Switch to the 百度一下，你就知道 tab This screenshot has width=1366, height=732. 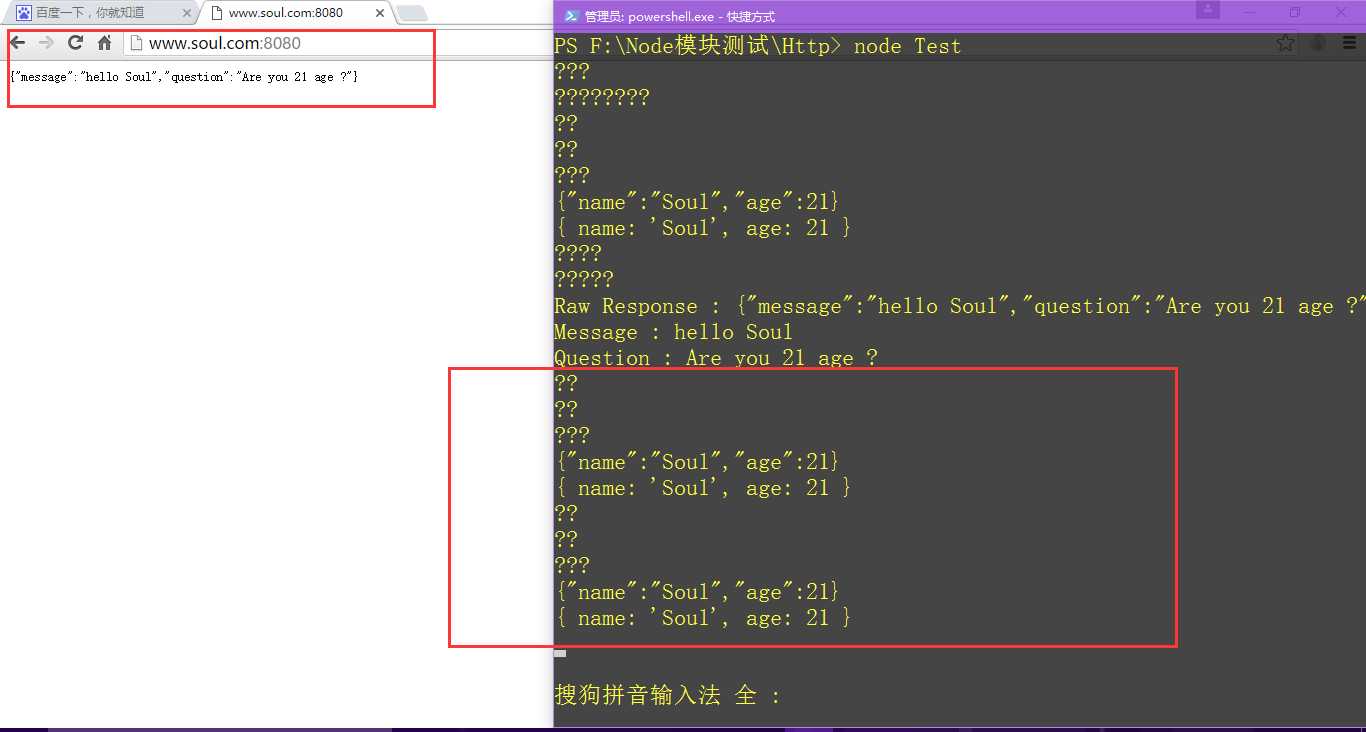coord(100,13)
